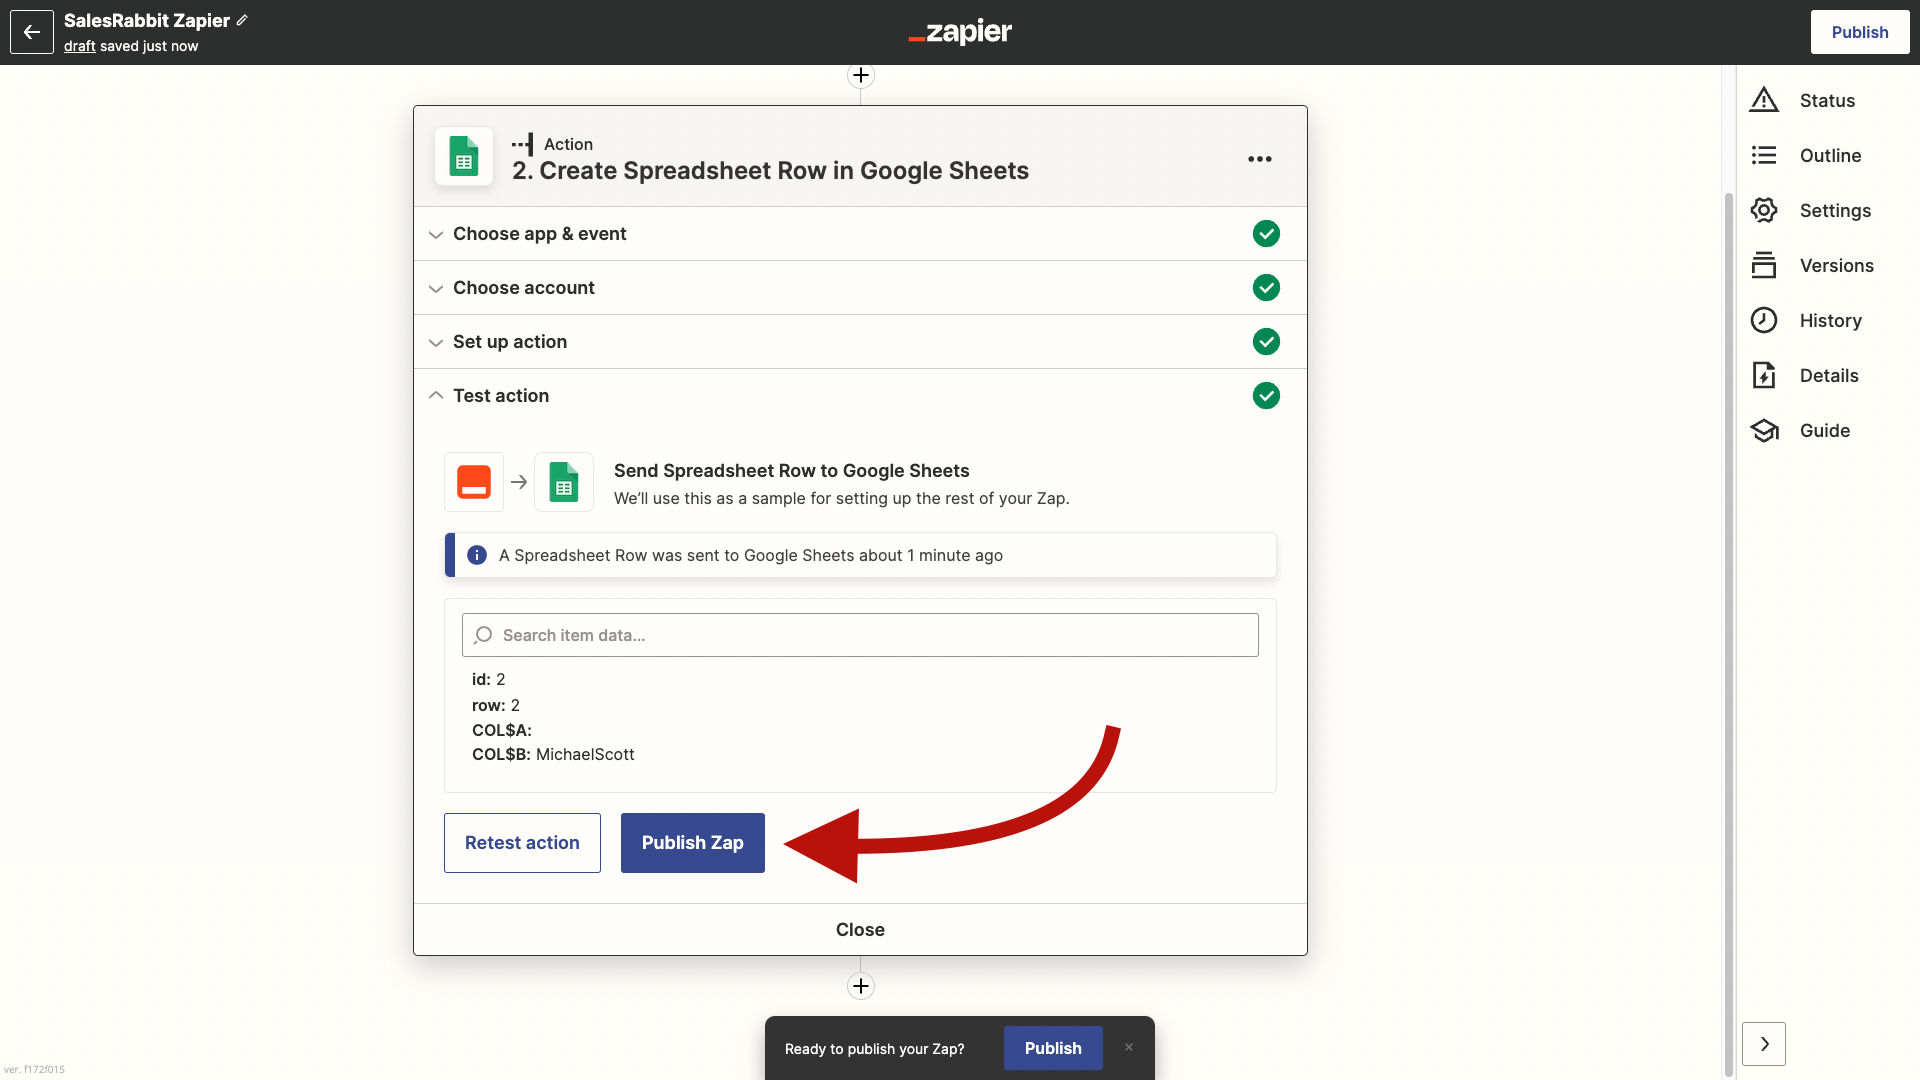Click the 'Ready to publish your Zap?' text

tap(875, 1048)
